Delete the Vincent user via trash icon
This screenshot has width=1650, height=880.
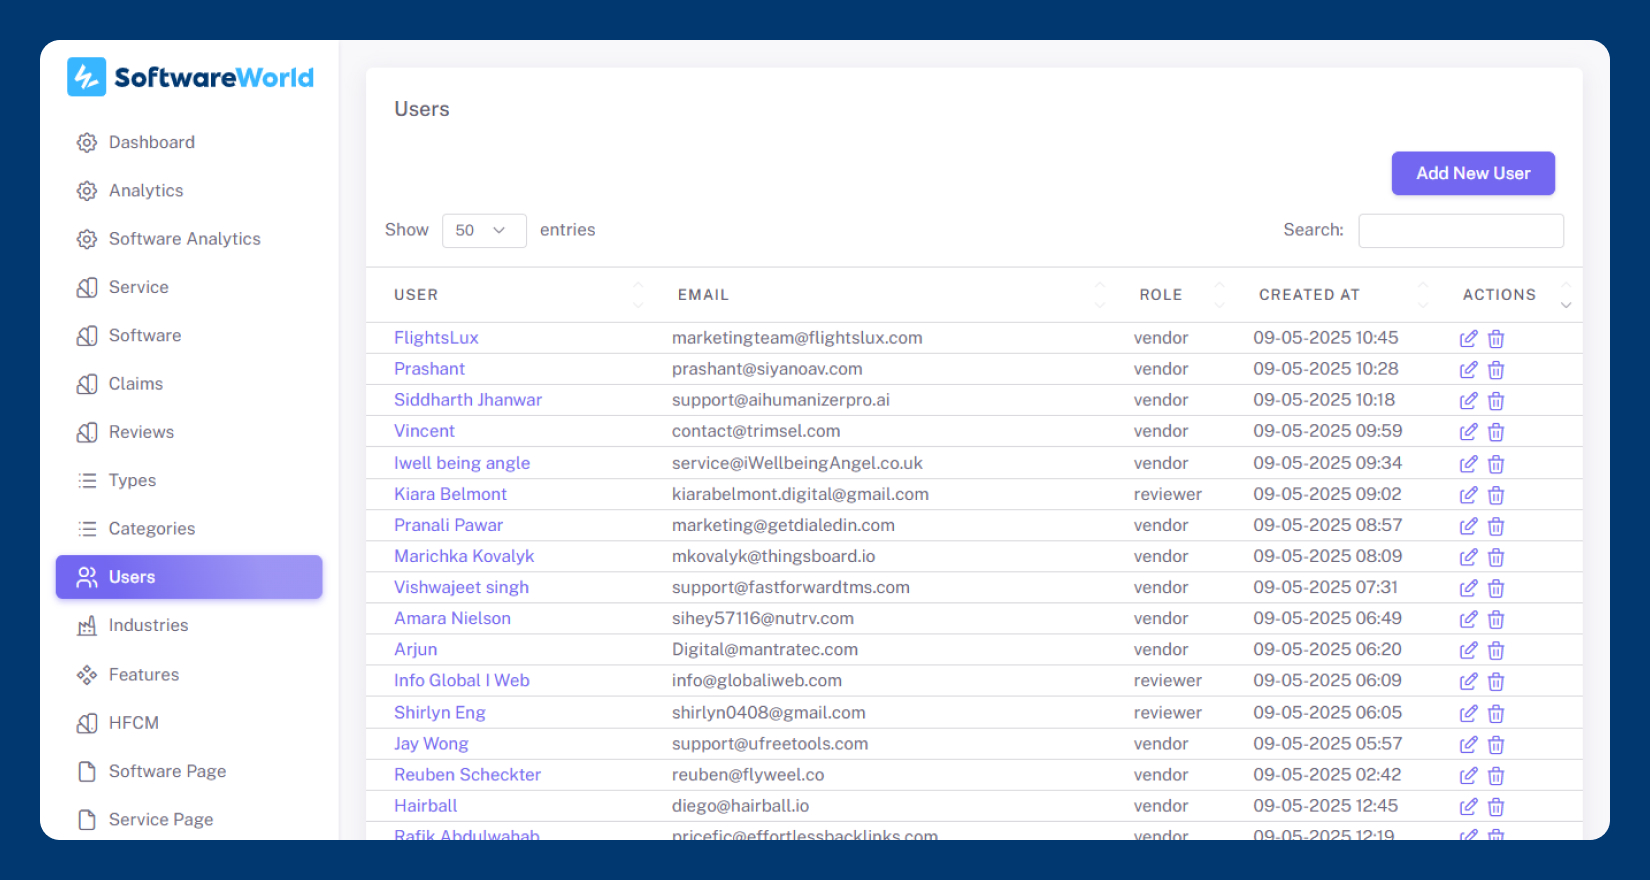pyautogui.click(x=1496, y=432)
